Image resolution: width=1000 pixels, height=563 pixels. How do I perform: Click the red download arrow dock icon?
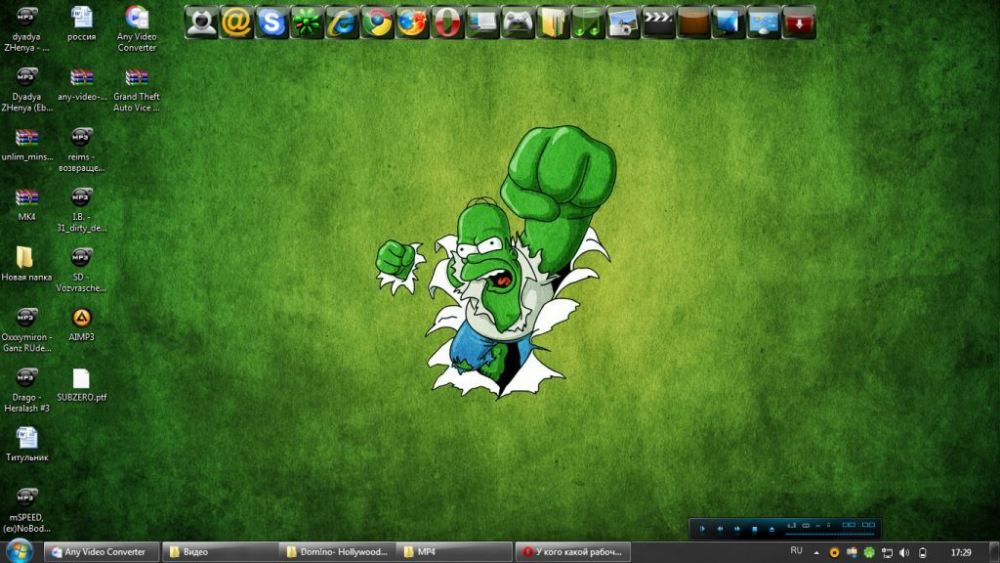point(798,22)
